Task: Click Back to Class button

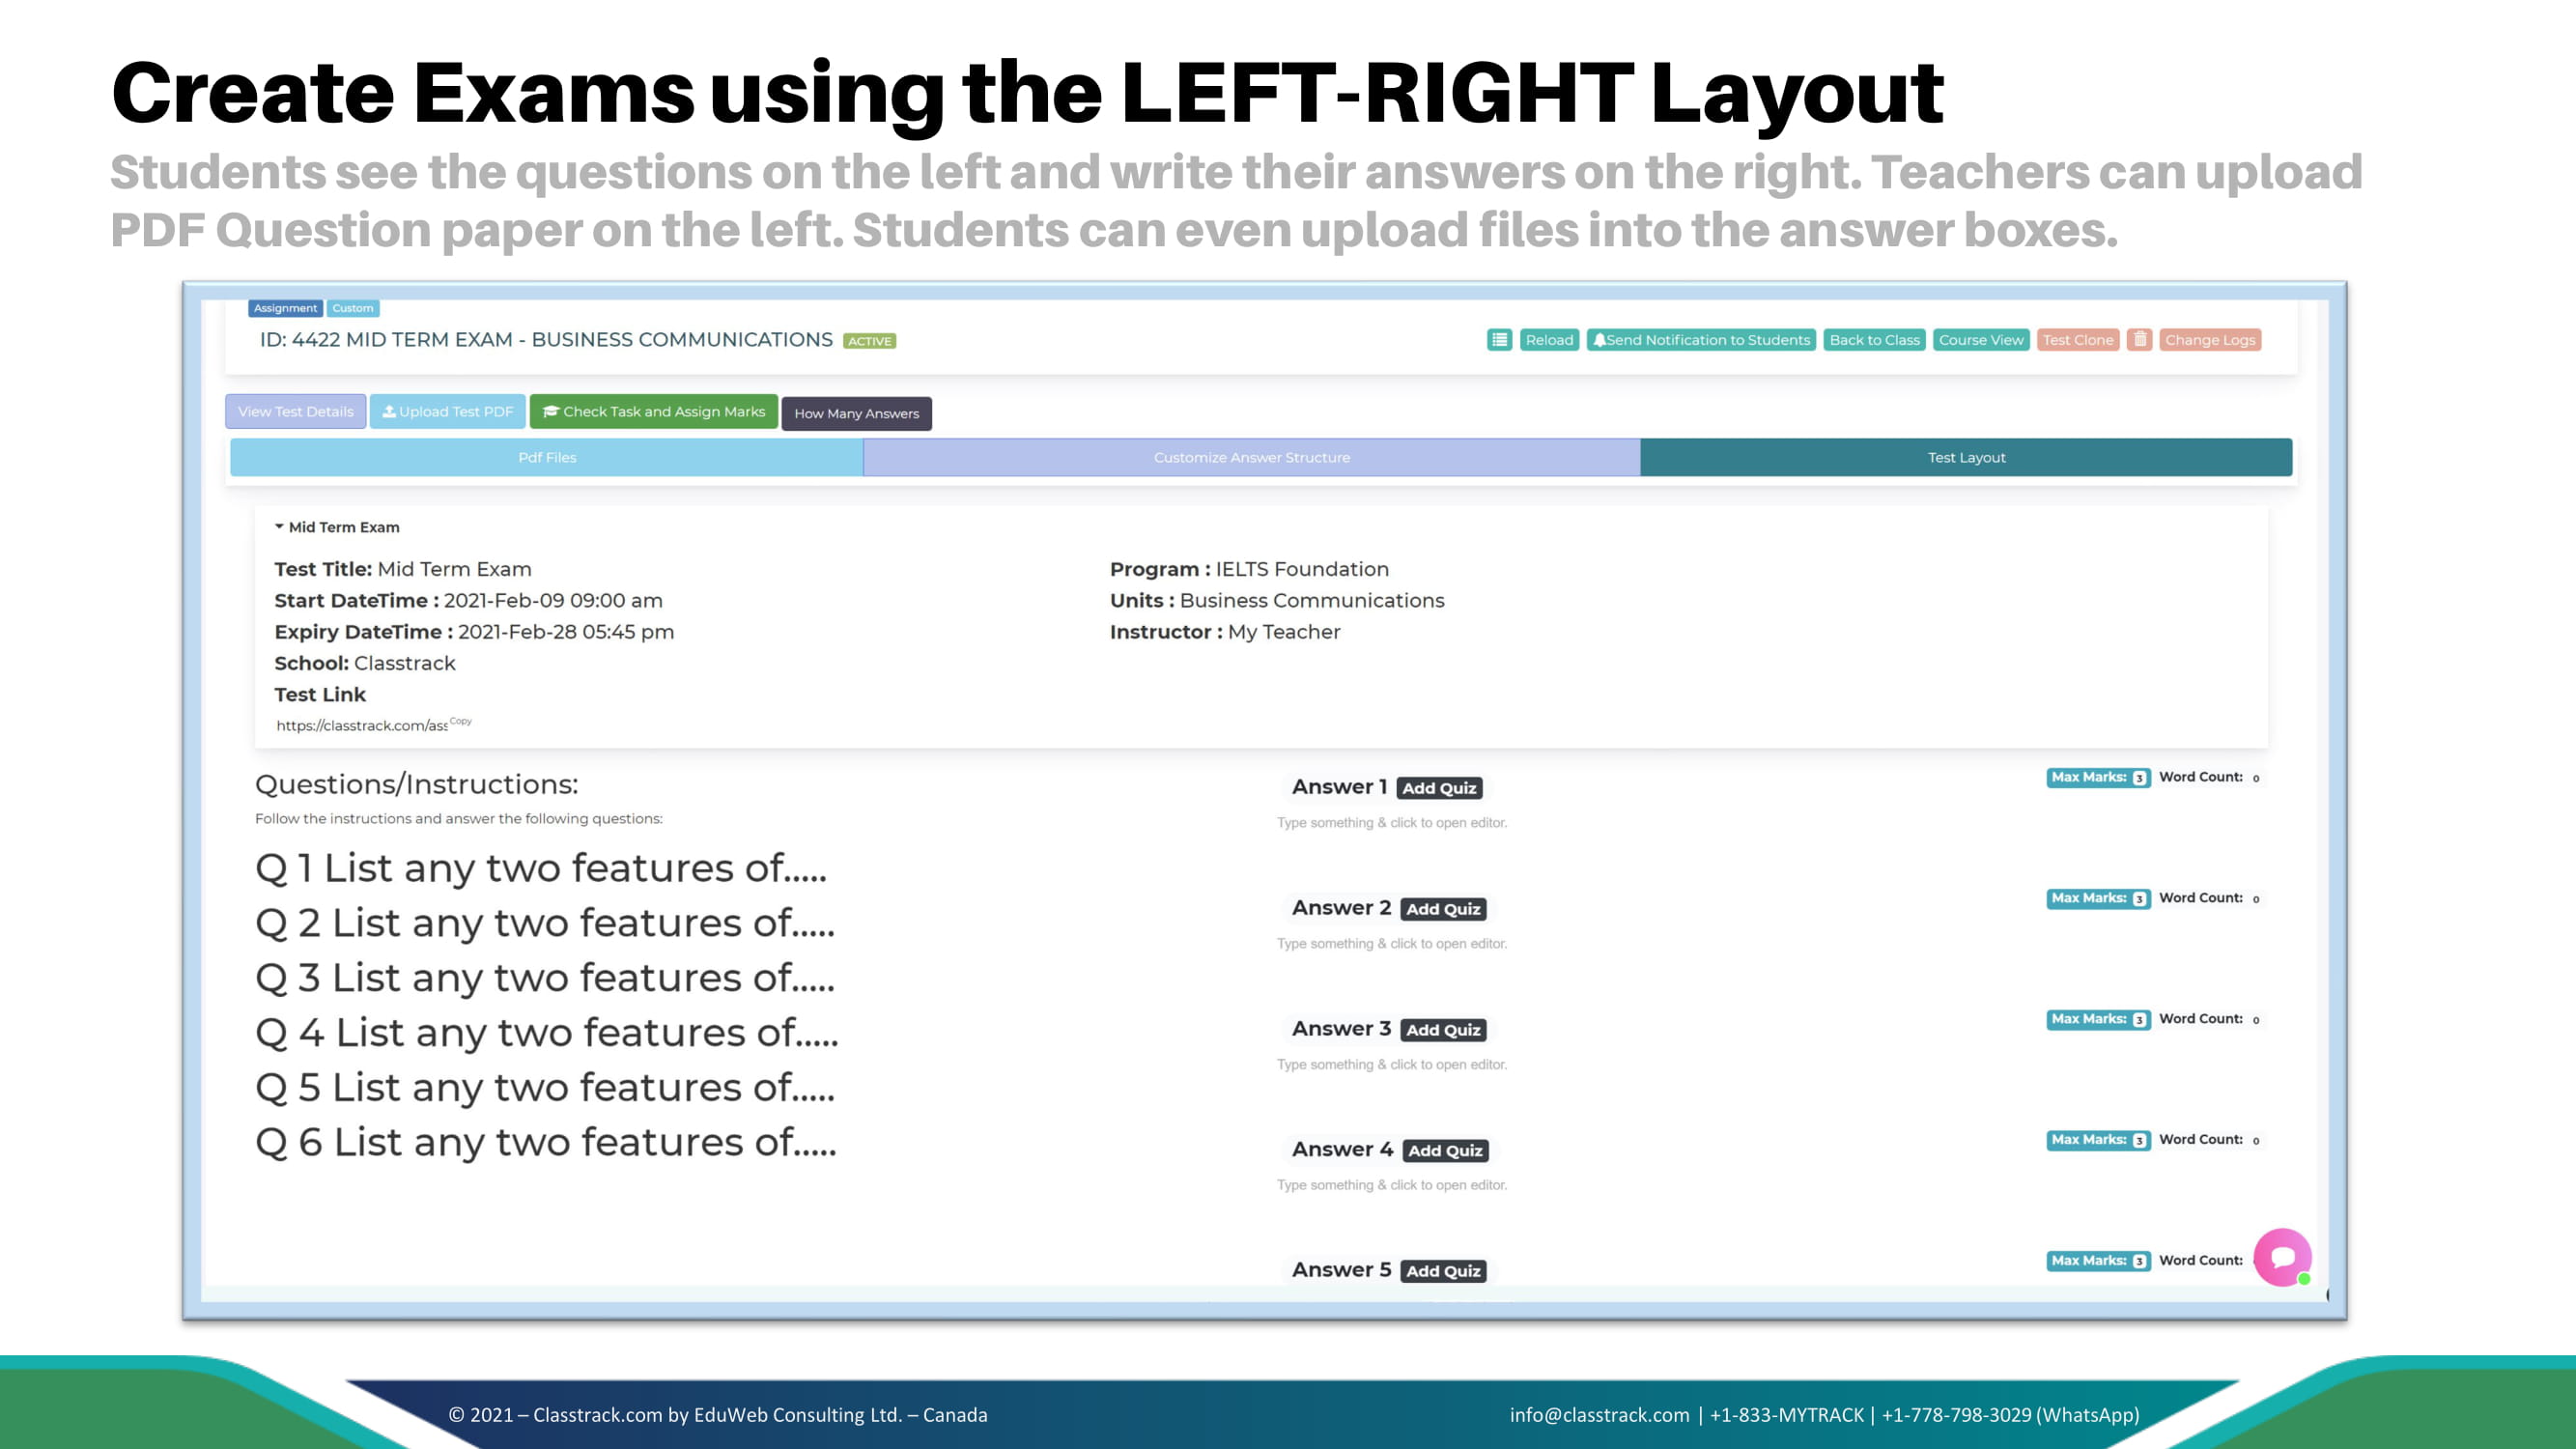Action: pyautogui.click(x=1874, y=340)
